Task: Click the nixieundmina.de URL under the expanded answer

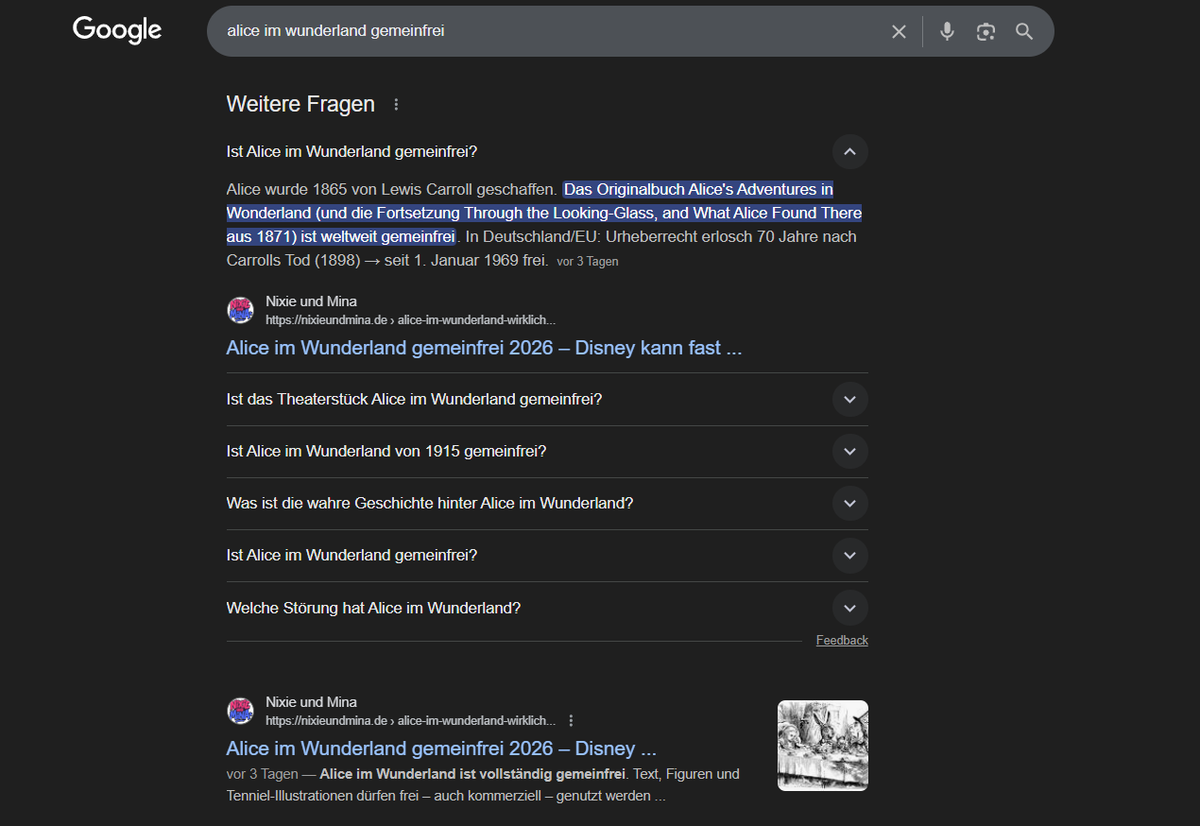Action: (410, 320)
